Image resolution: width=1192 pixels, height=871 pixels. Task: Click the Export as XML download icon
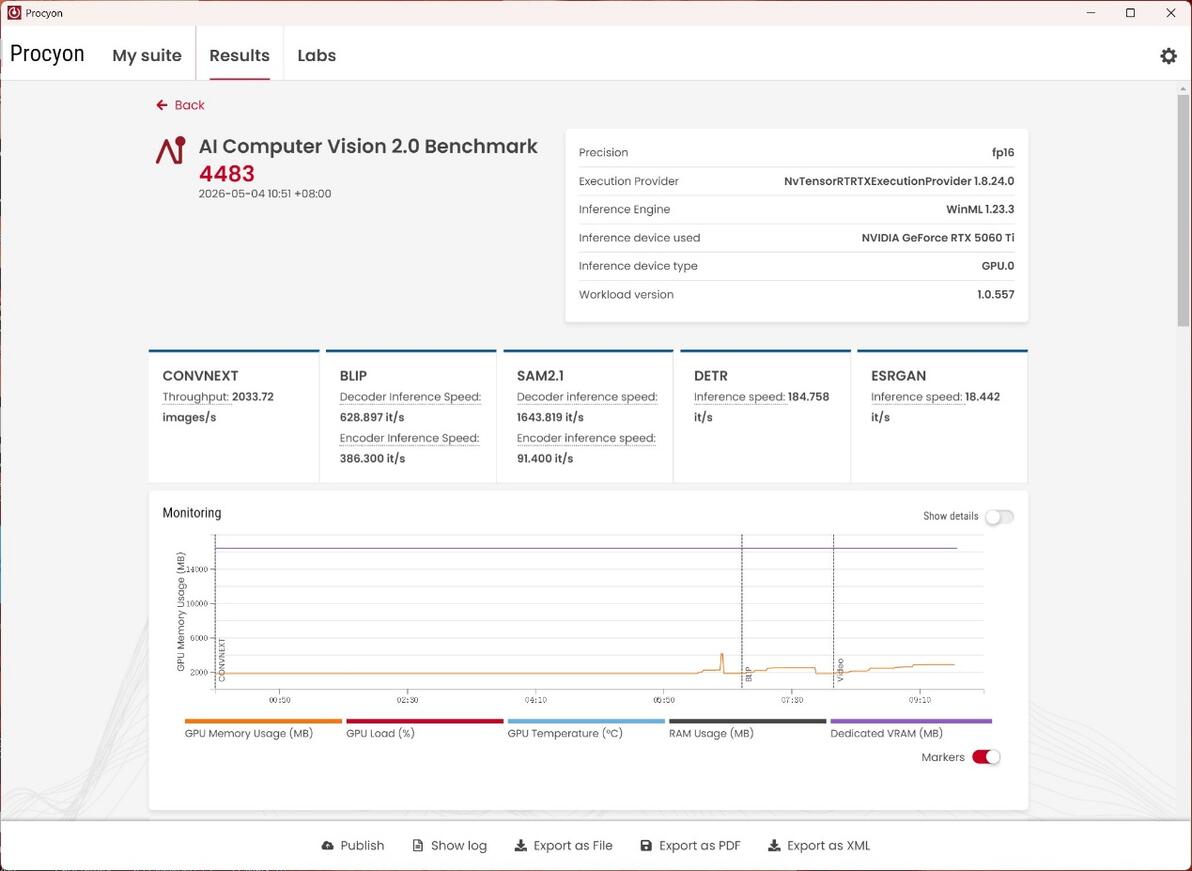click(774, 845)
